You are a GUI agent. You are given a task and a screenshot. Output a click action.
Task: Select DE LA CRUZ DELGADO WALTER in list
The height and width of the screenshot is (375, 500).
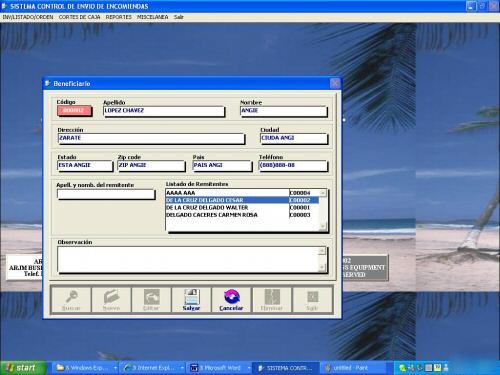[242, 208]
